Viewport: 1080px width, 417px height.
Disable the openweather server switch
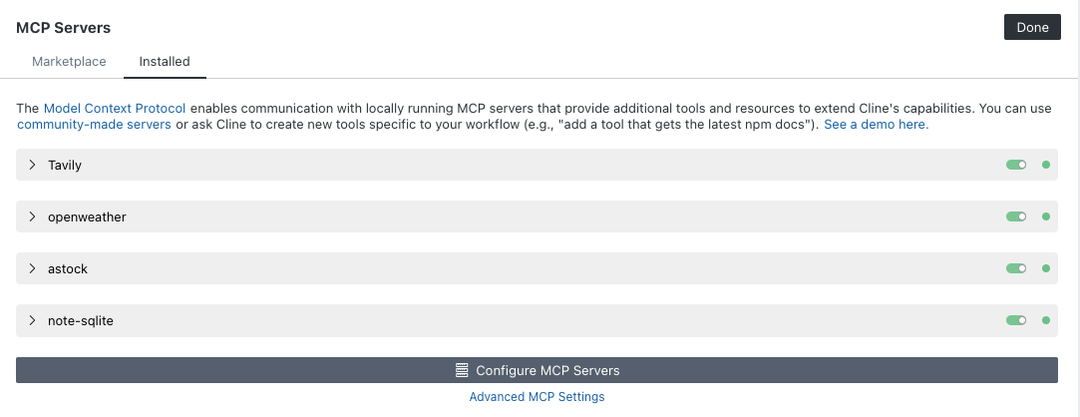pos(1016,217)
